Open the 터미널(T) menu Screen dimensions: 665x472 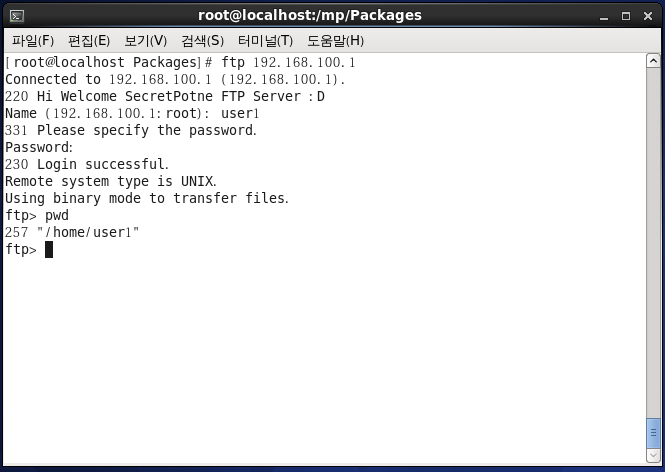pos(265,41)
